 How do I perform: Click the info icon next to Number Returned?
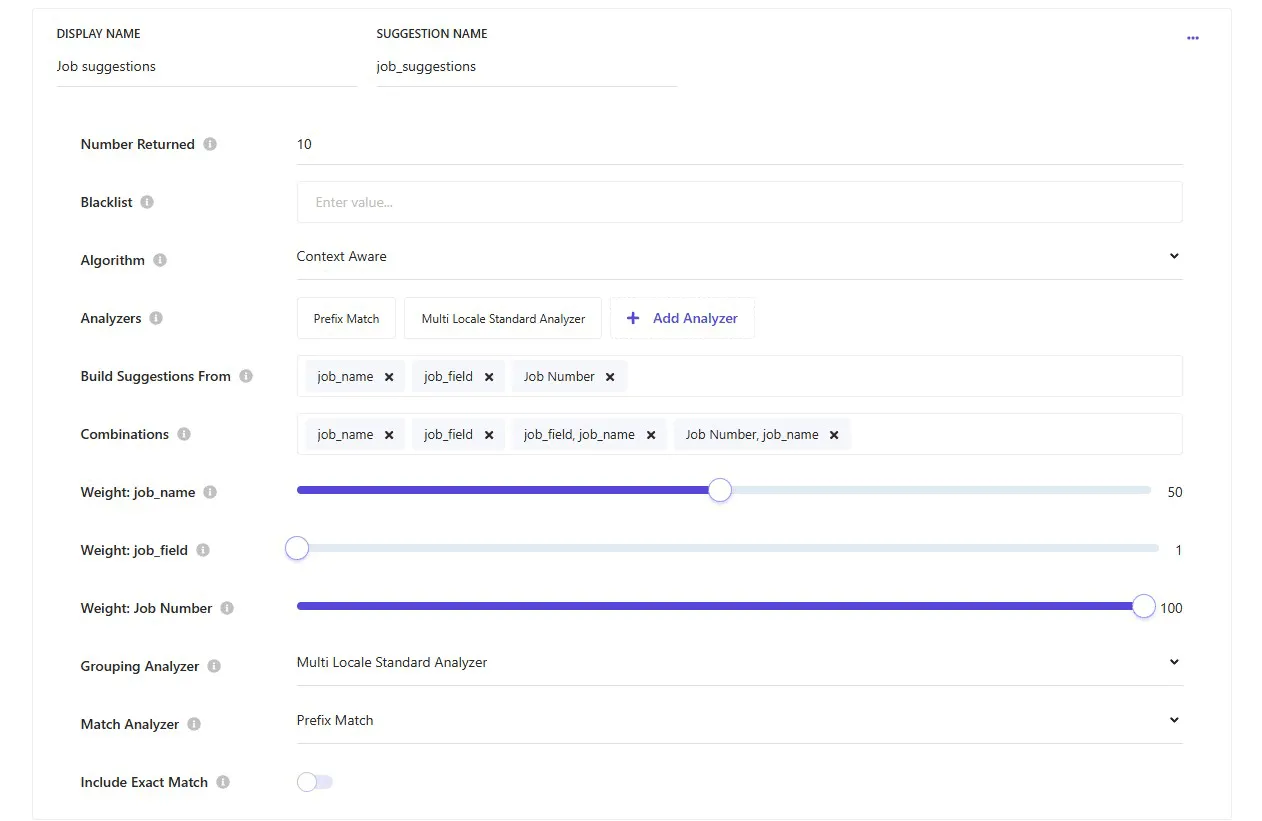click(209, 144)
